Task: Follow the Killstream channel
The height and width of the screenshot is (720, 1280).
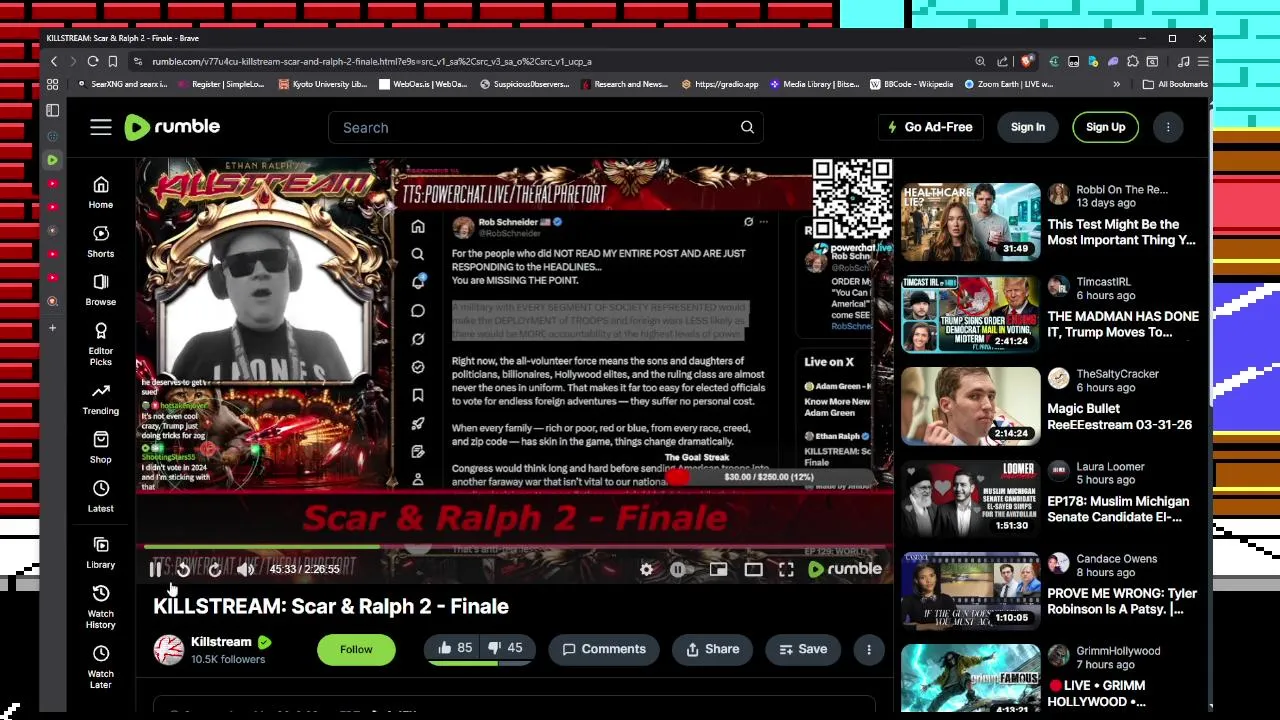Action: [x=355, y=649]
